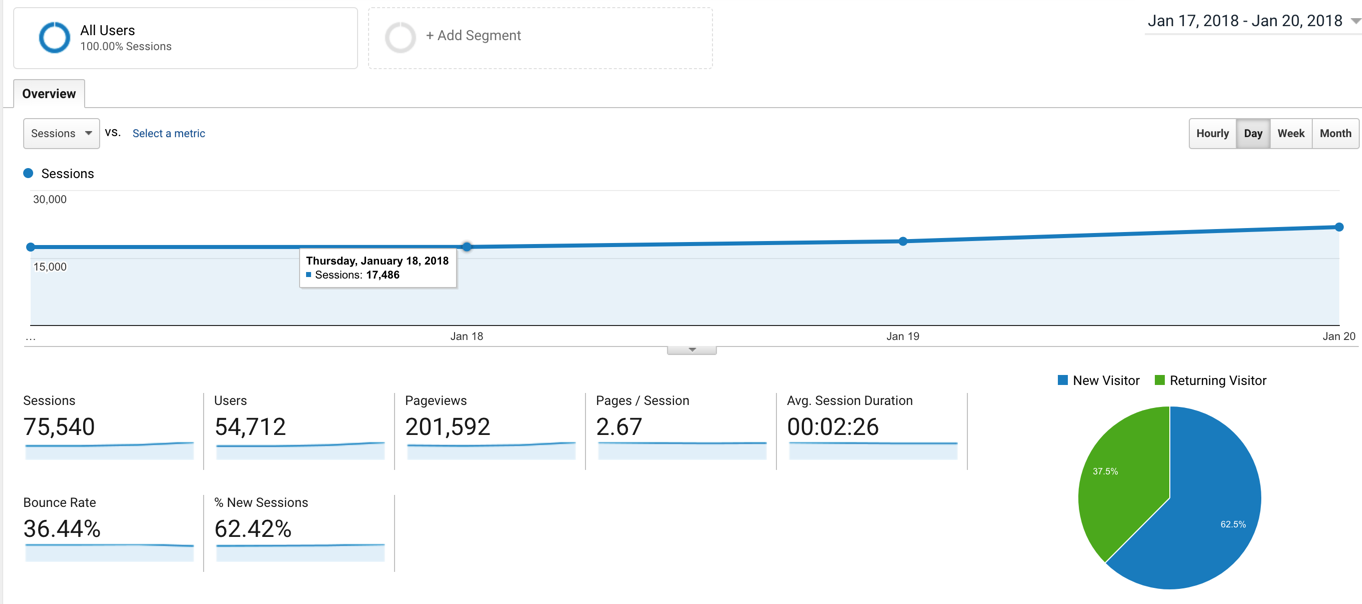Click the New Visitor legend square
The image size is (1362, 604).
1062,381
